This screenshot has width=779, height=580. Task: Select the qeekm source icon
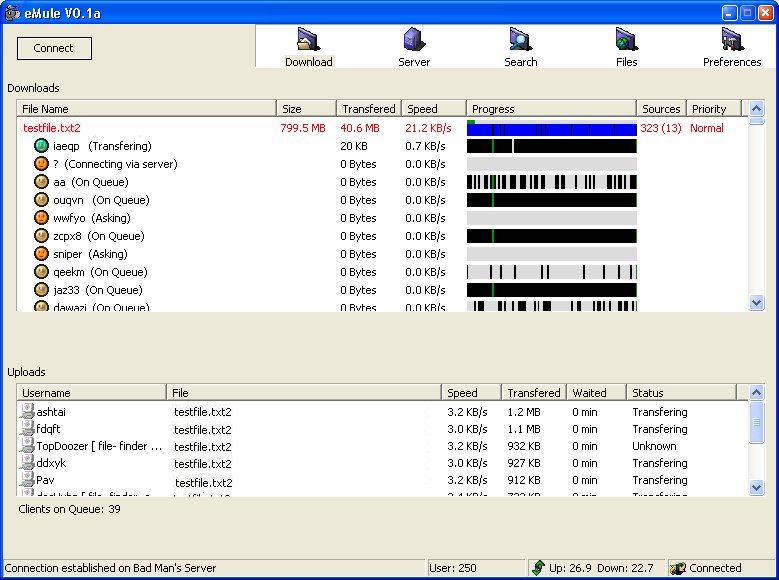click(x=41, y=272)
